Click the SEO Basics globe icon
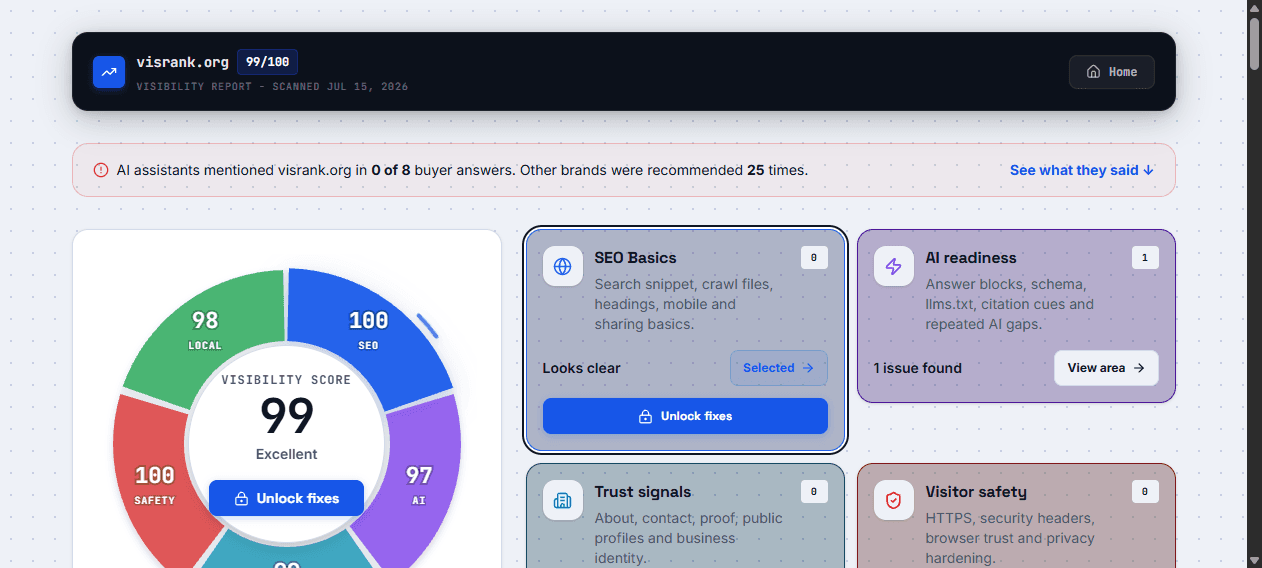1262x568 pixels. pyautogui.click(x=563, y=267)
